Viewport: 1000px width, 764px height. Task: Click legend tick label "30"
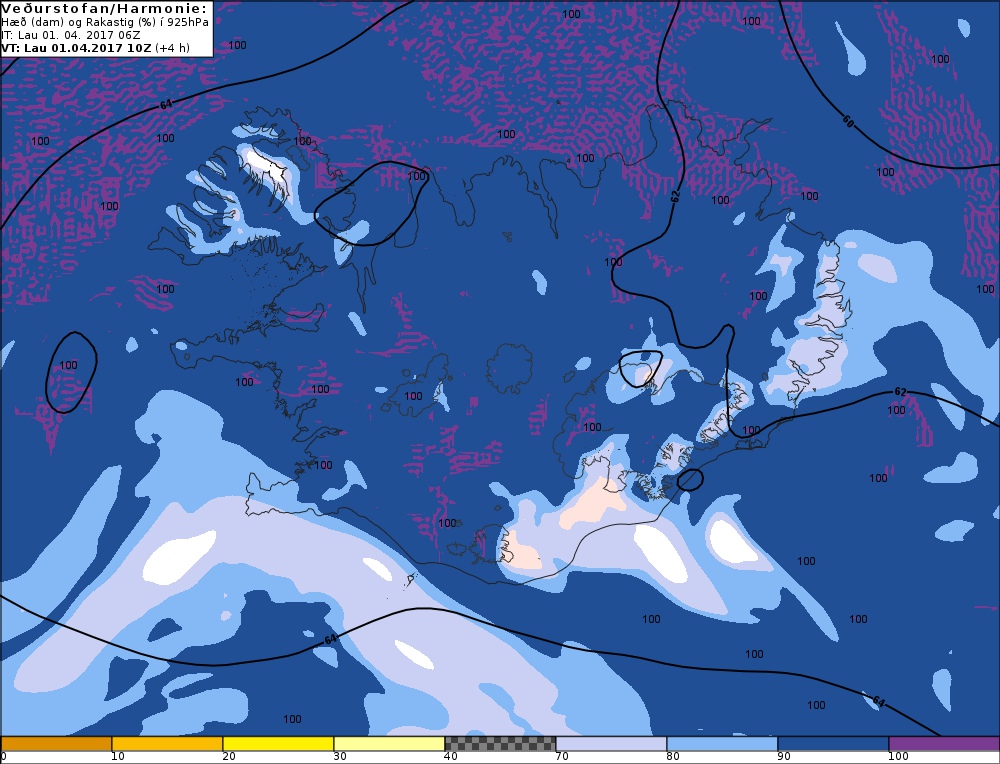[340, 756]
